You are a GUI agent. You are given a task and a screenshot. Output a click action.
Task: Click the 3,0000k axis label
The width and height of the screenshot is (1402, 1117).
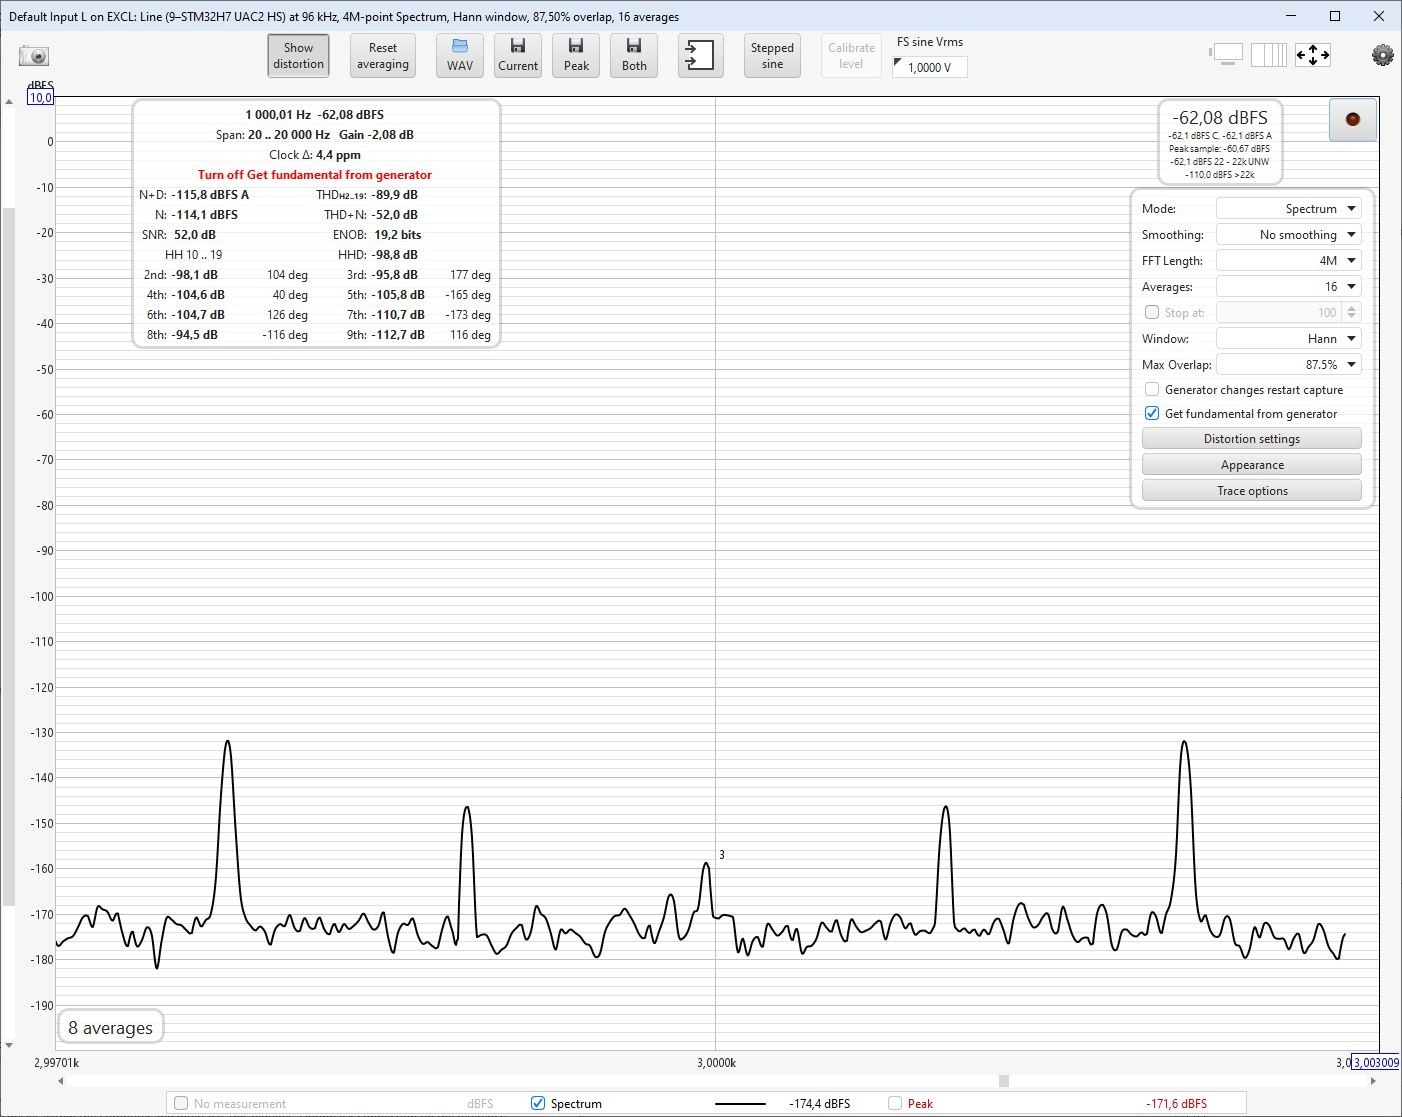(x=716, y=1063)
